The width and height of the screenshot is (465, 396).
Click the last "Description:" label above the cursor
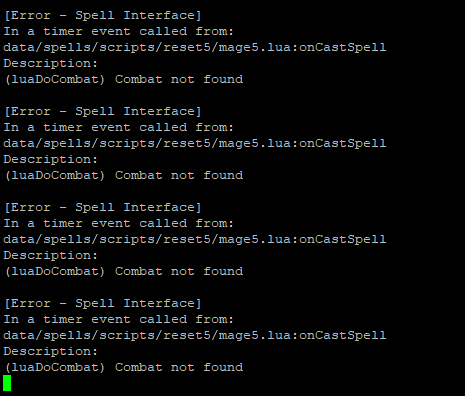tap(51, 351)
